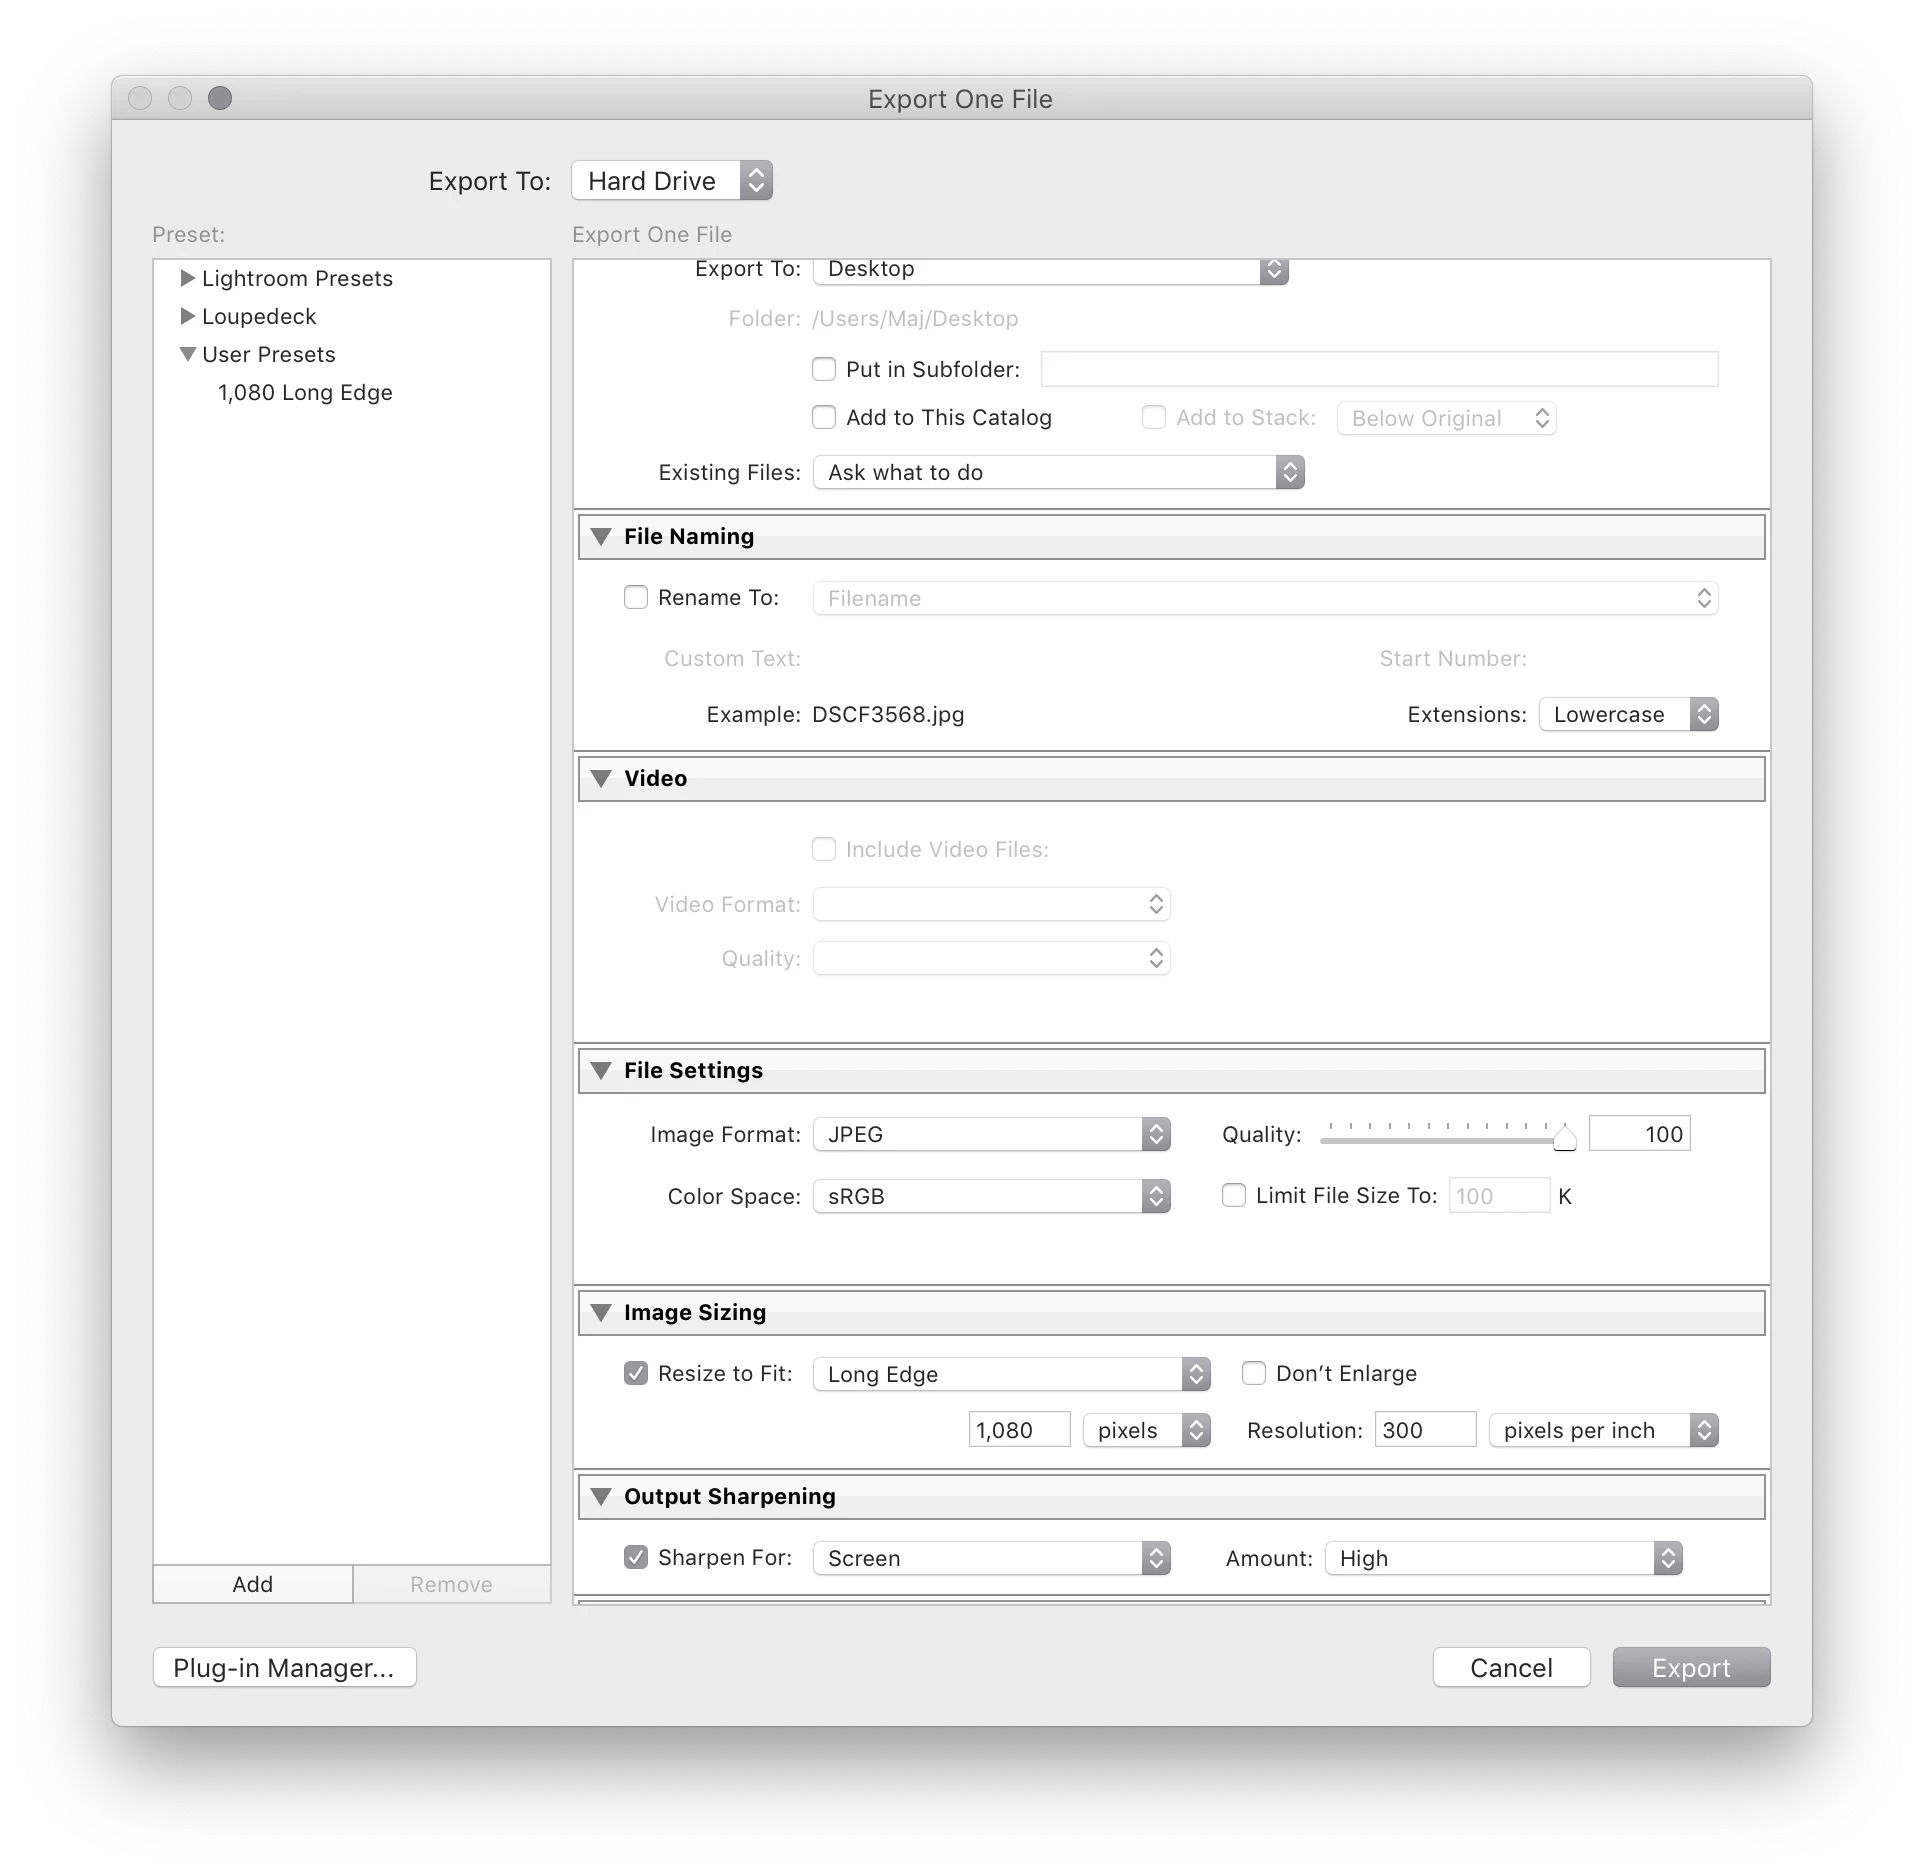Collapse the User Presets folder arrow
Viewport: 1924px width, 1874px height.
187,354
